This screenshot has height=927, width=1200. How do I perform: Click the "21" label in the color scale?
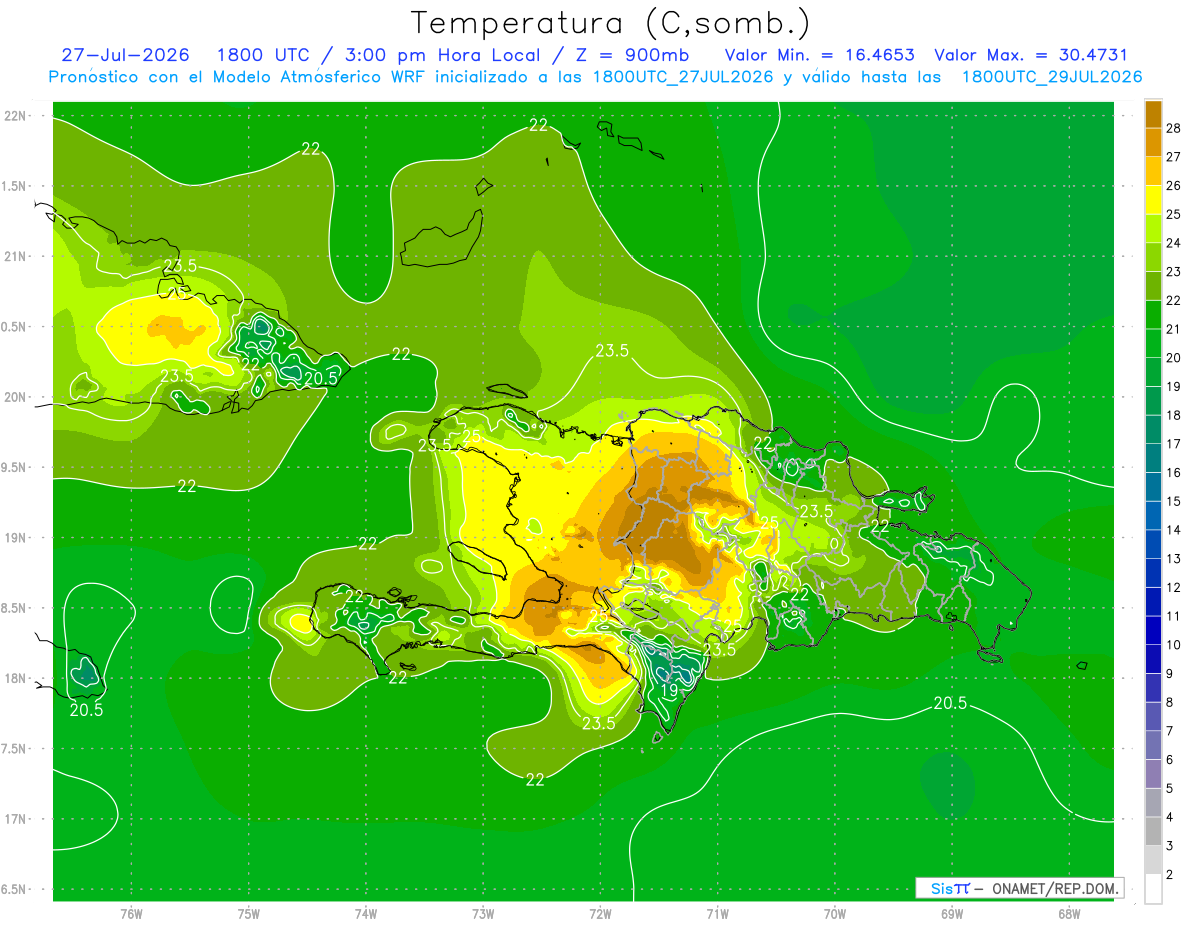1174,329
